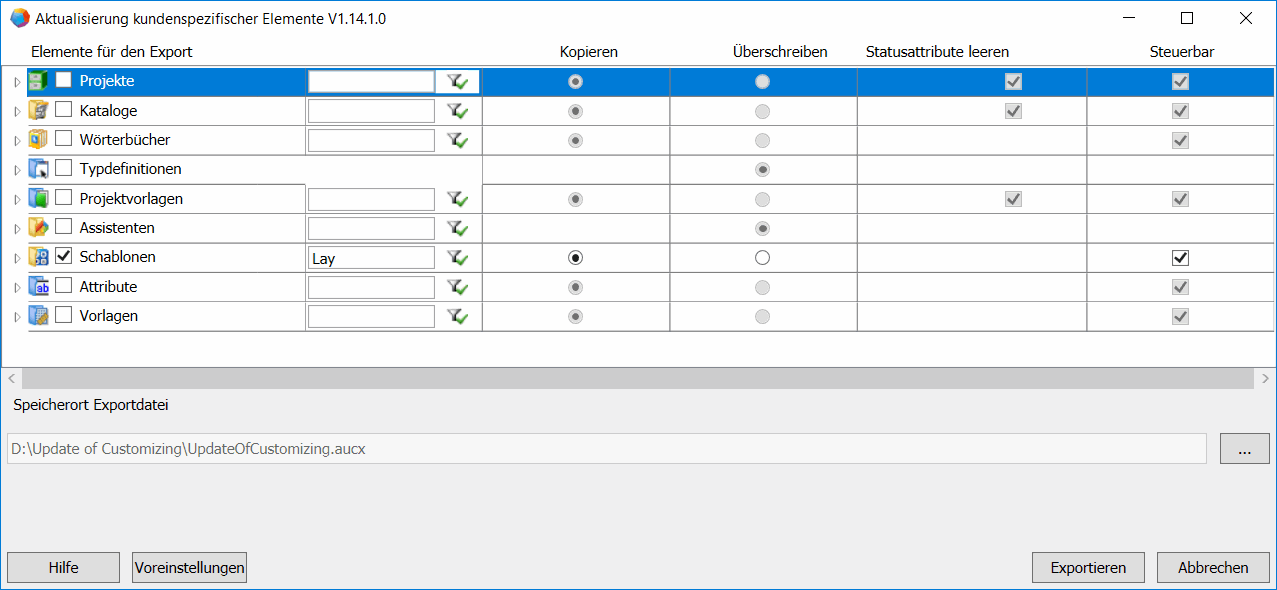Click the Projekte folder icon
This screenshot has height=590, width=1277.
pyautogui.click(x=39, y=81)
